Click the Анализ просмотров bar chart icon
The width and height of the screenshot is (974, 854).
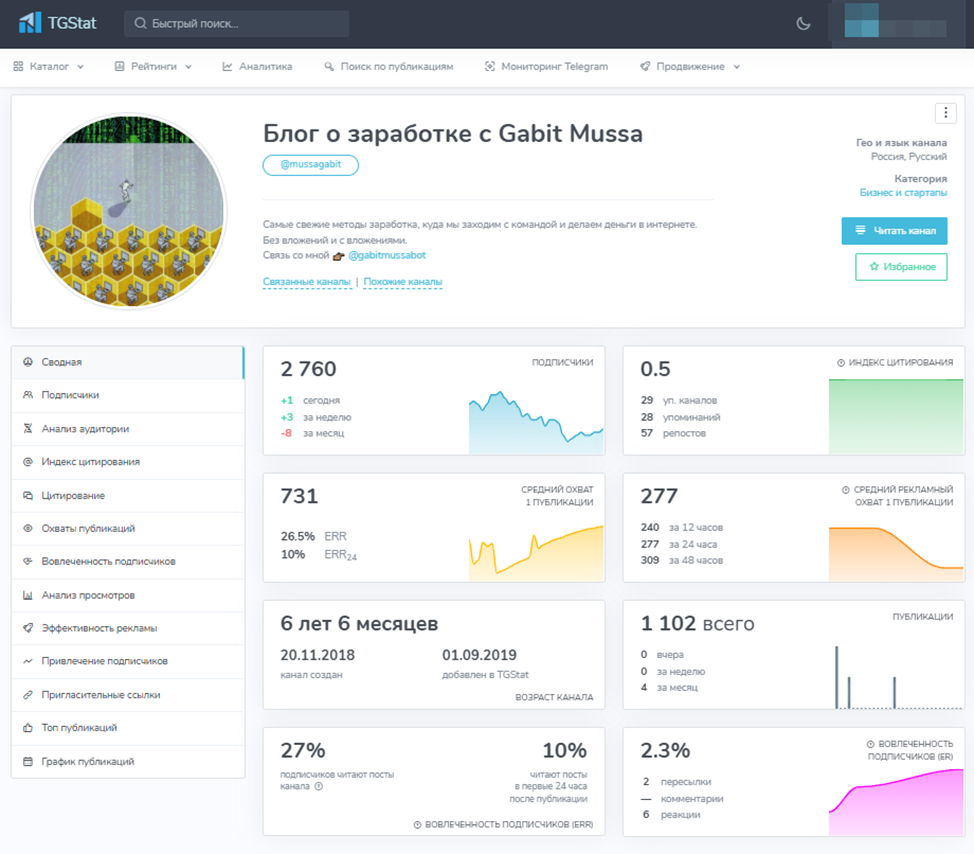coord(27,595)
